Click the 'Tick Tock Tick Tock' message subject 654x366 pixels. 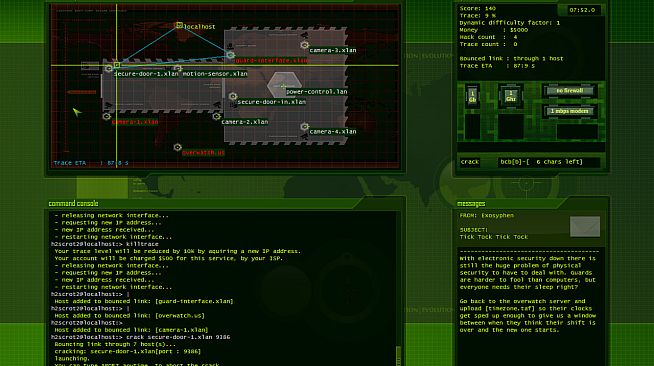click(x=494, y=237)
